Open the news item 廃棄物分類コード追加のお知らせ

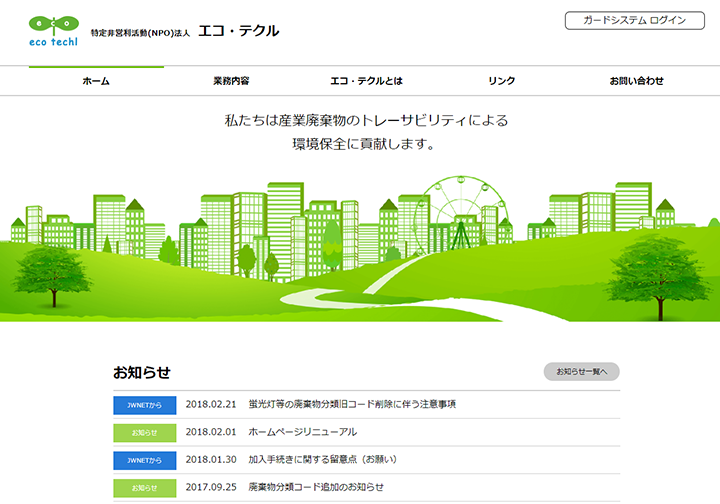pos(316,487)
